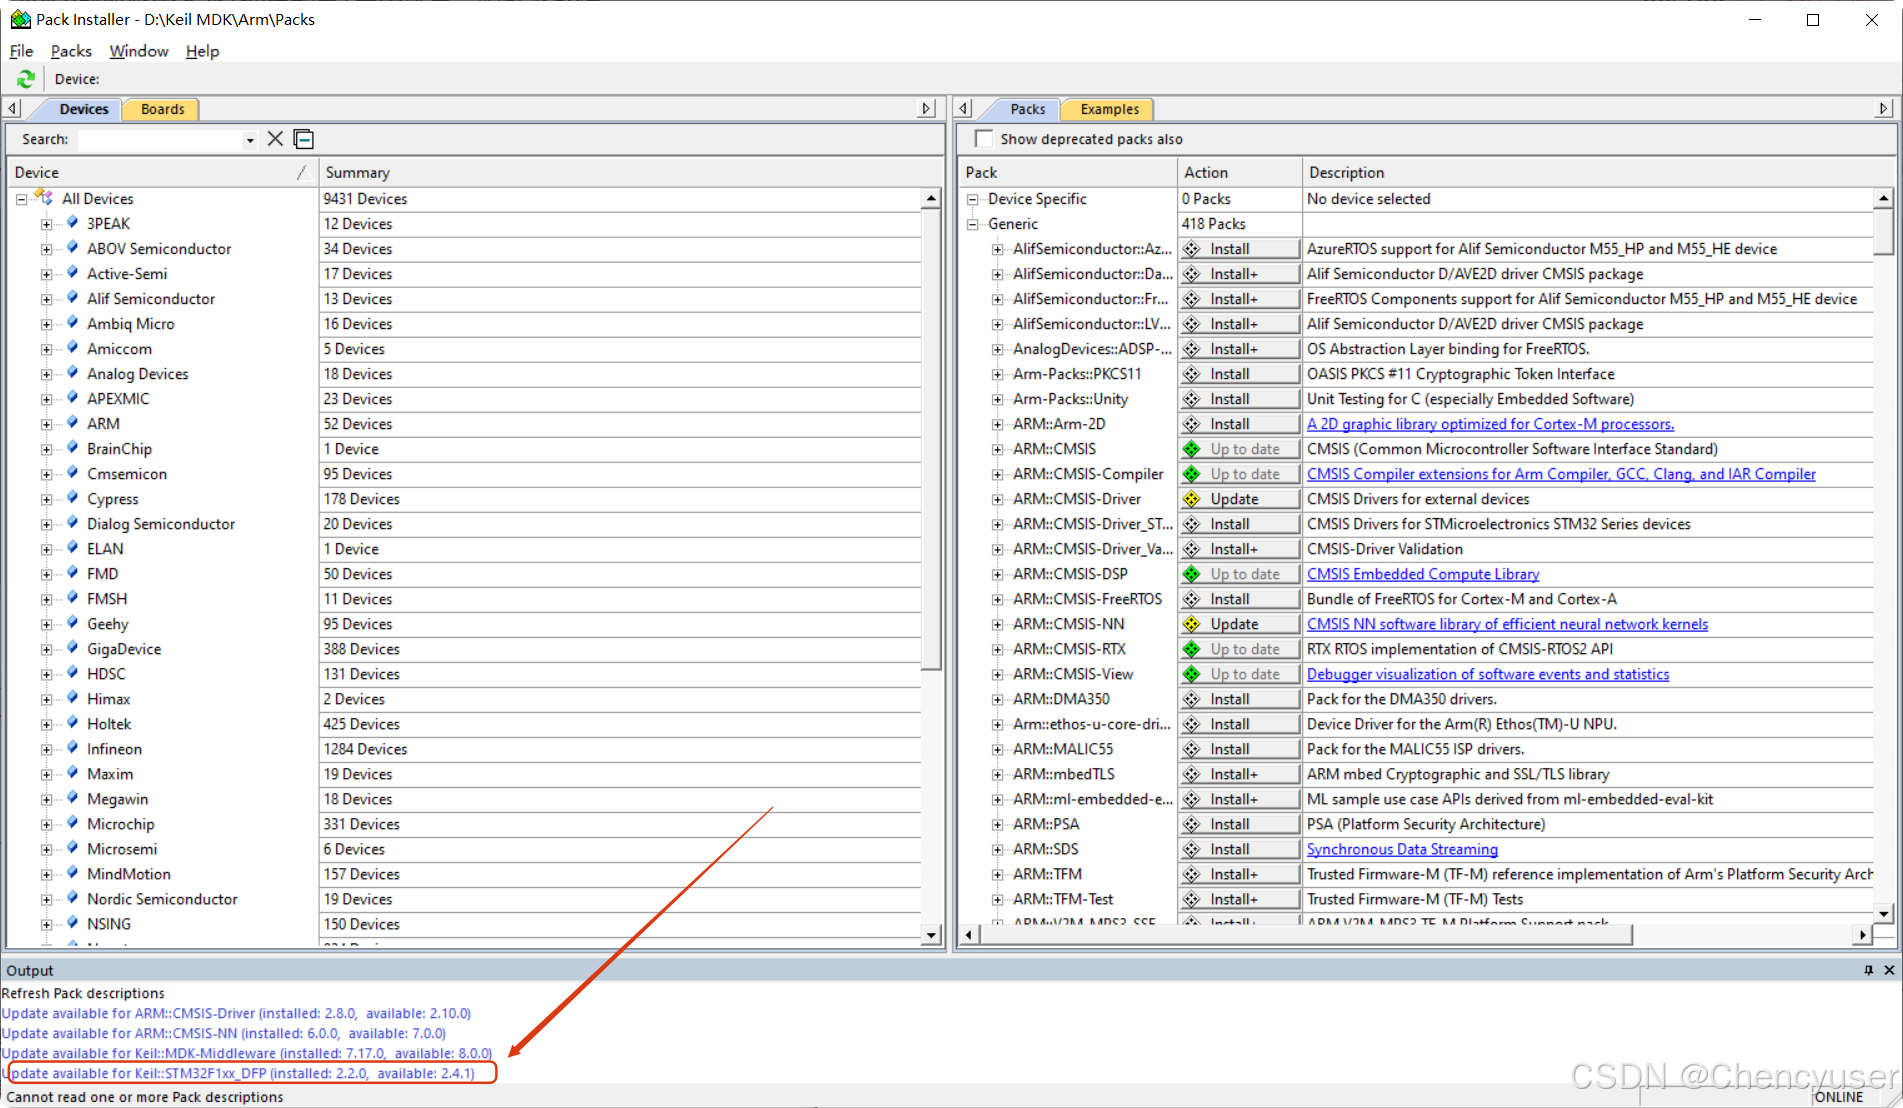Open the Search dropdown arrow

tap(250, 140)
